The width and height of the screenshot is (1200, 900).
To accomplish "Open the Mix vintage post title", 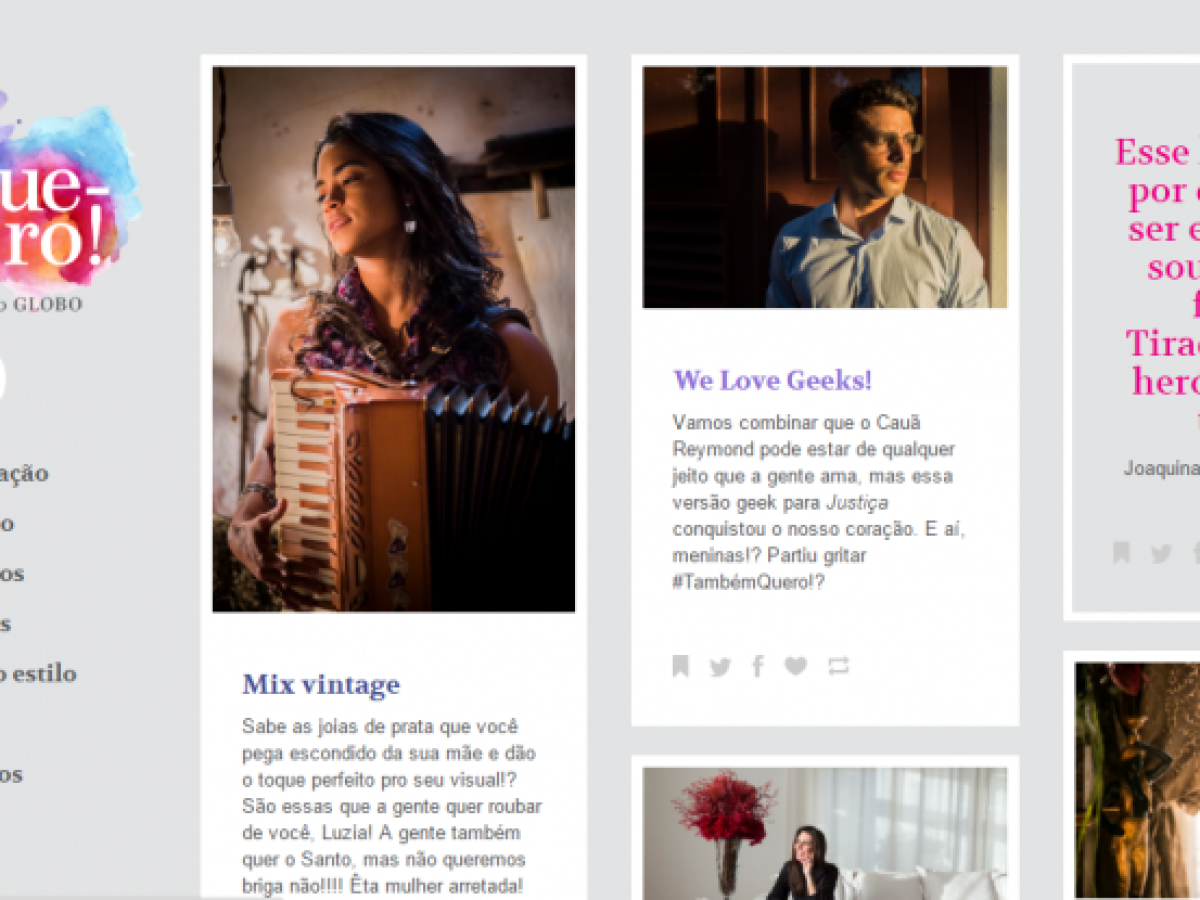I will click(x=321, y=685).
